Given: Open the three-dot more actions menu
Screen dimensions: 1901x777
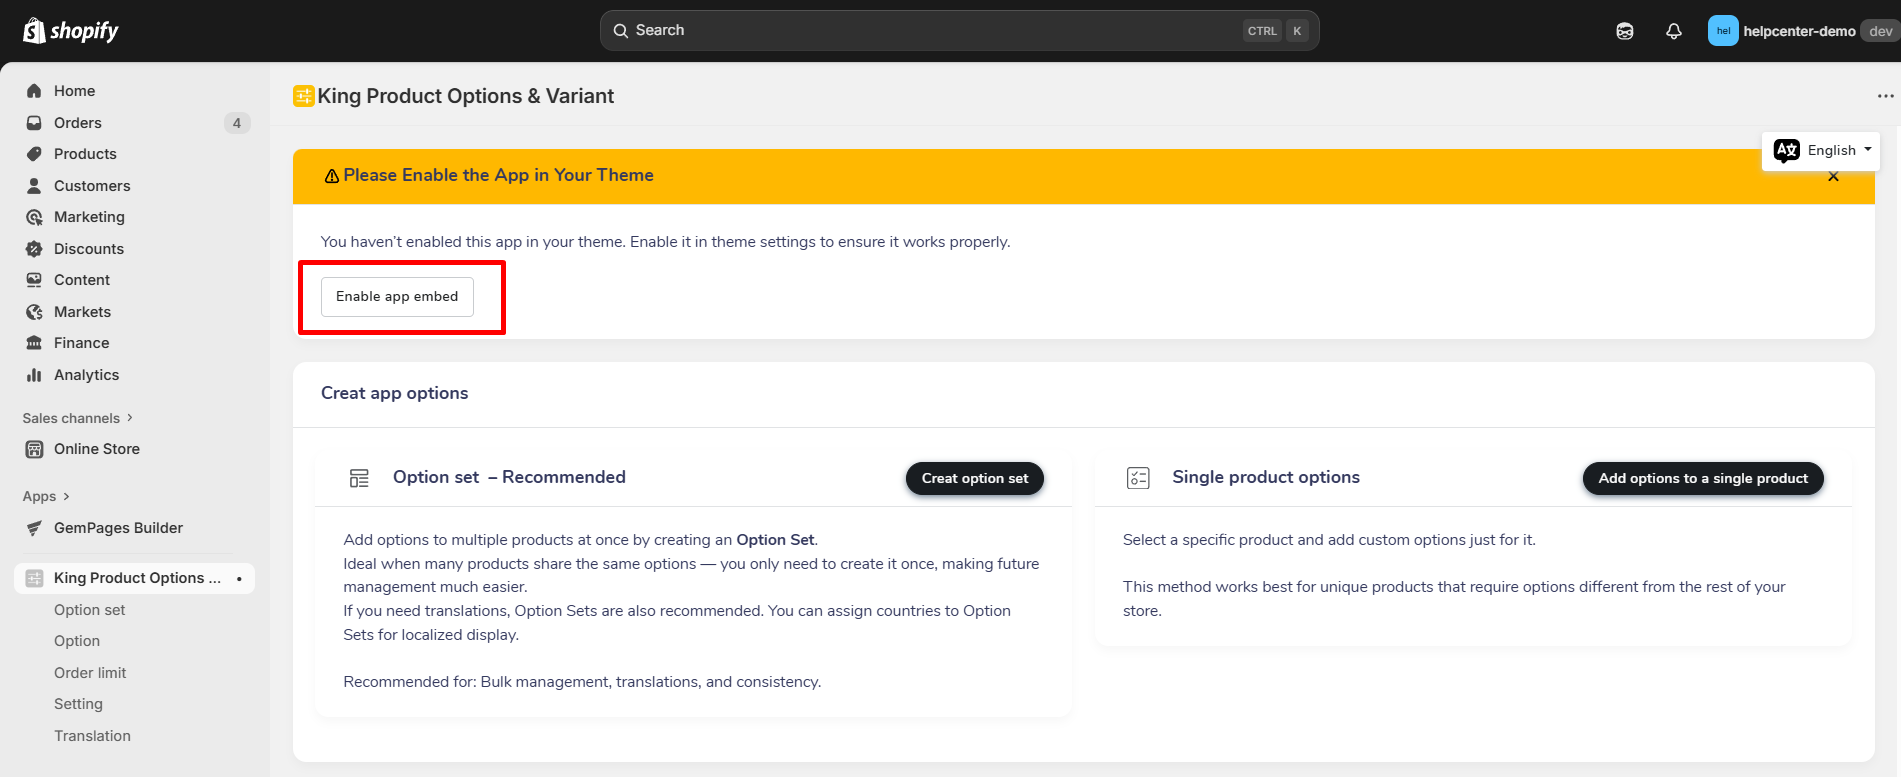Looking at the screenshot, I should pos(1885,96).
